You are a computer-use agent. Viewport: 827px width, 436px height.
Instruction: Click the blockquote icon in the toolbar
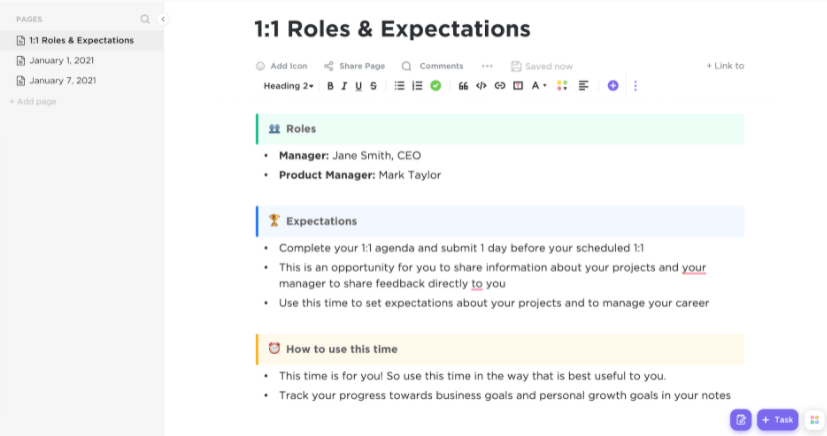point(463,86)
